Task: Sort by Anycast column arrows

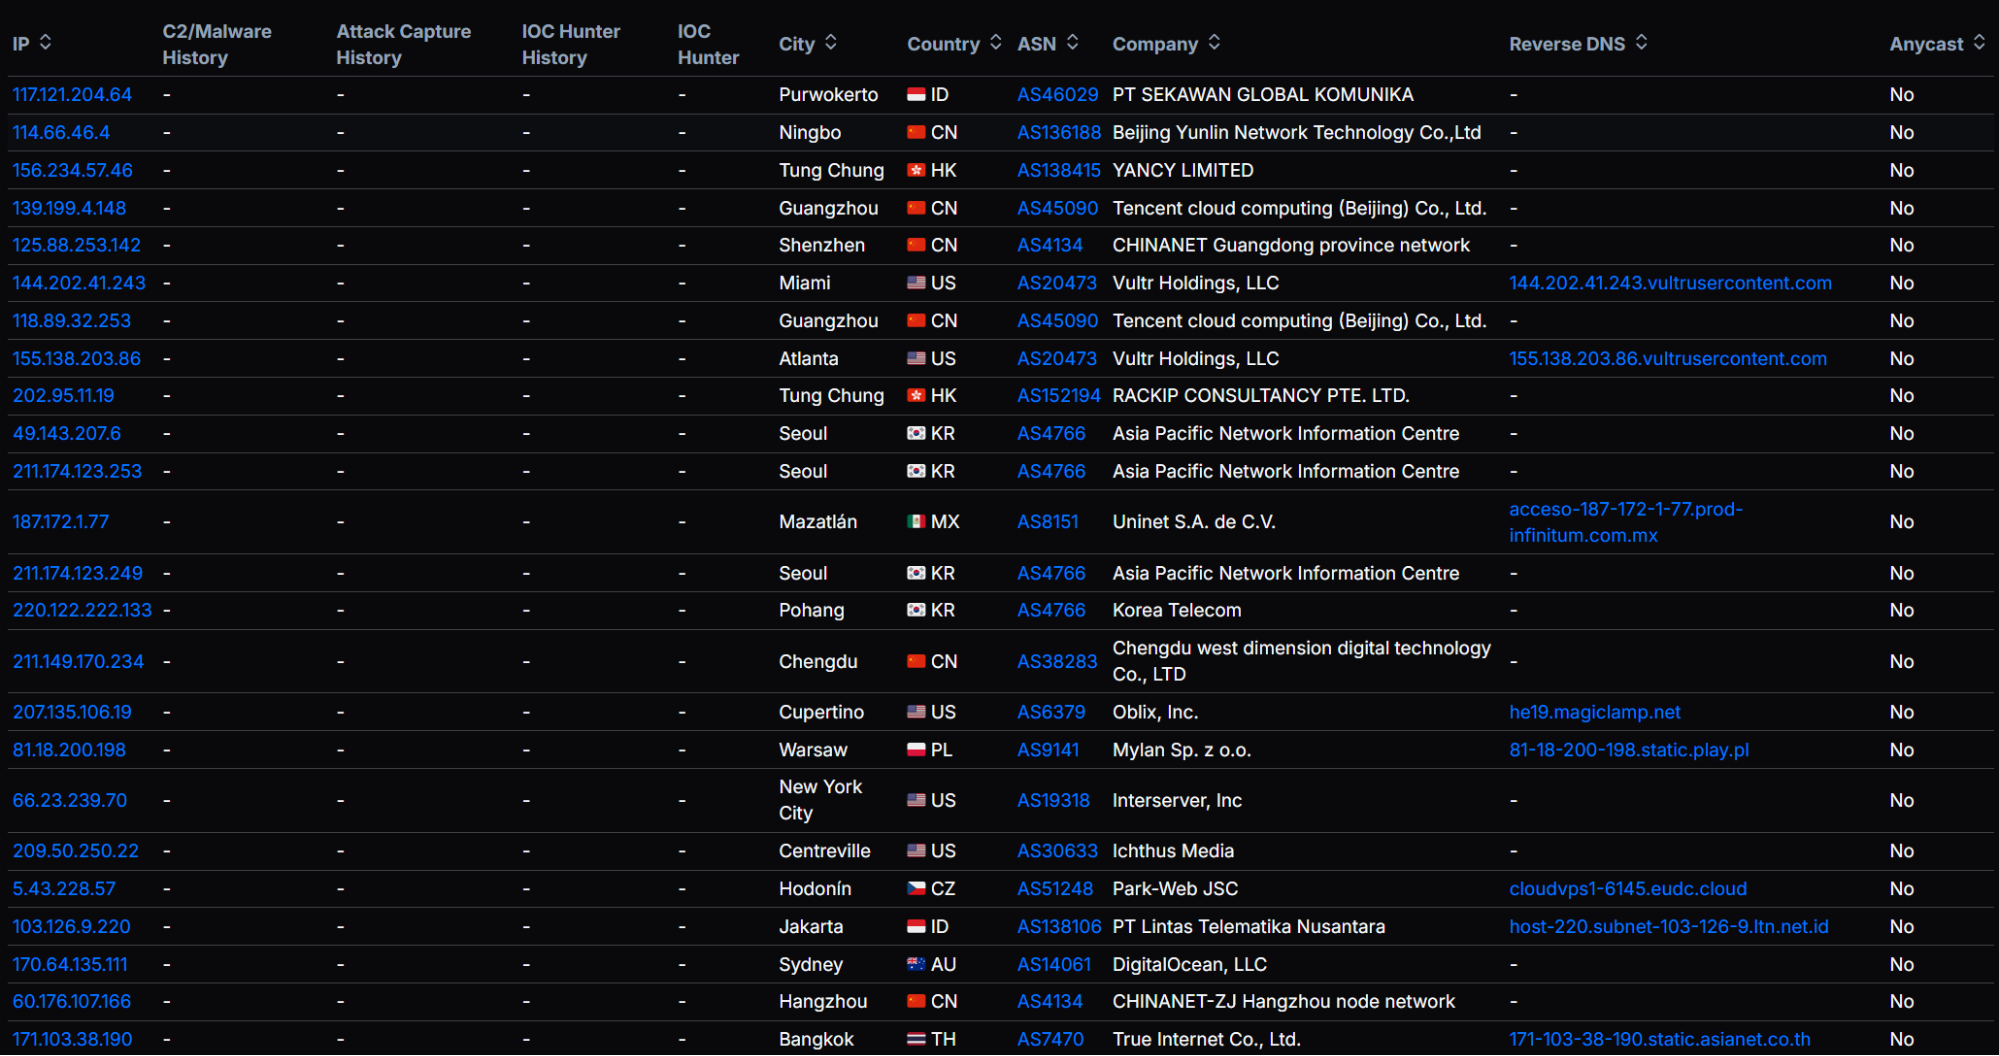Action: (x=1979, y=43)
